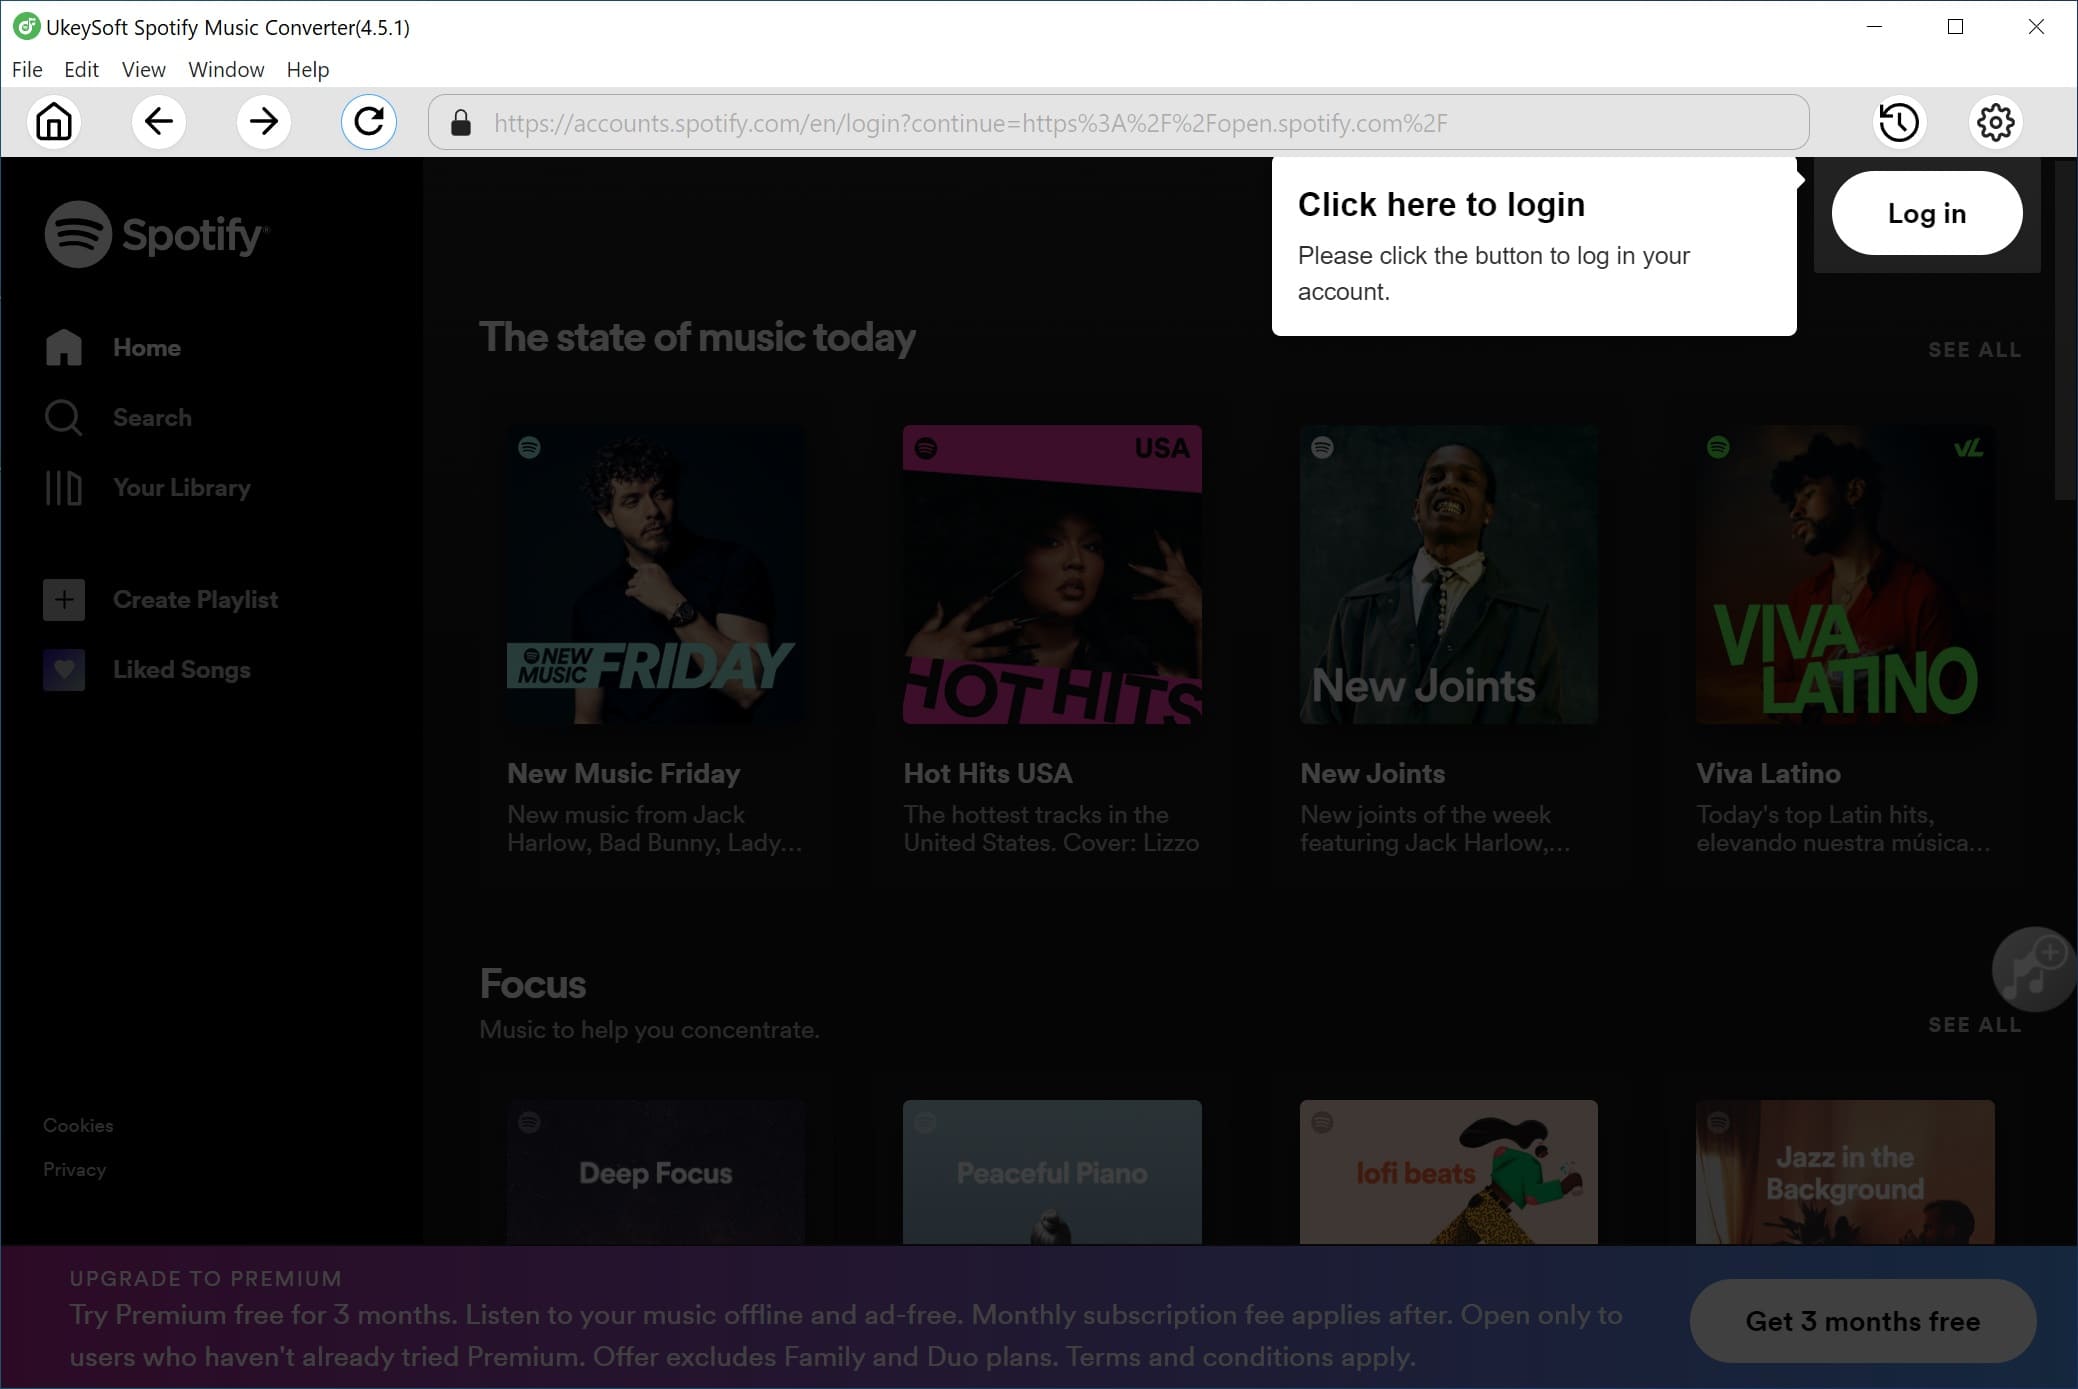The width and height of the screenshot is (2078, 1389).
Task: Open the Help menu
Action: click(x=308, y=68)
